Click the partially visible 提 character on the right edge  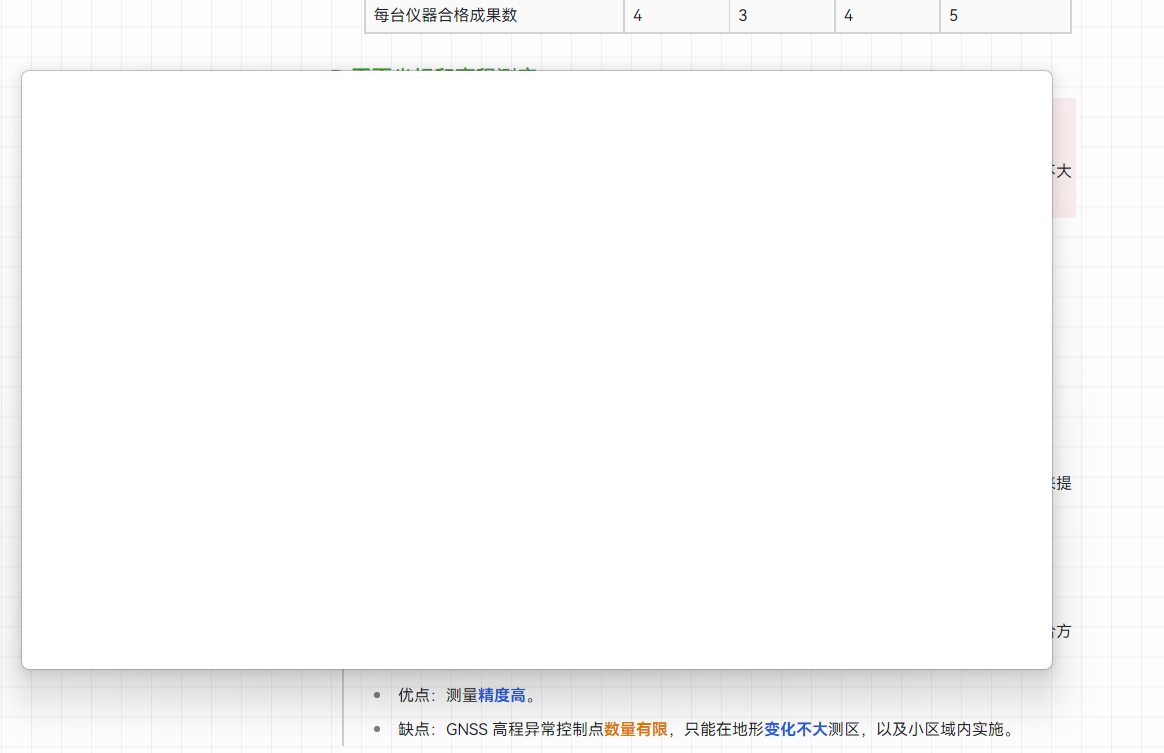point(1063,483)
